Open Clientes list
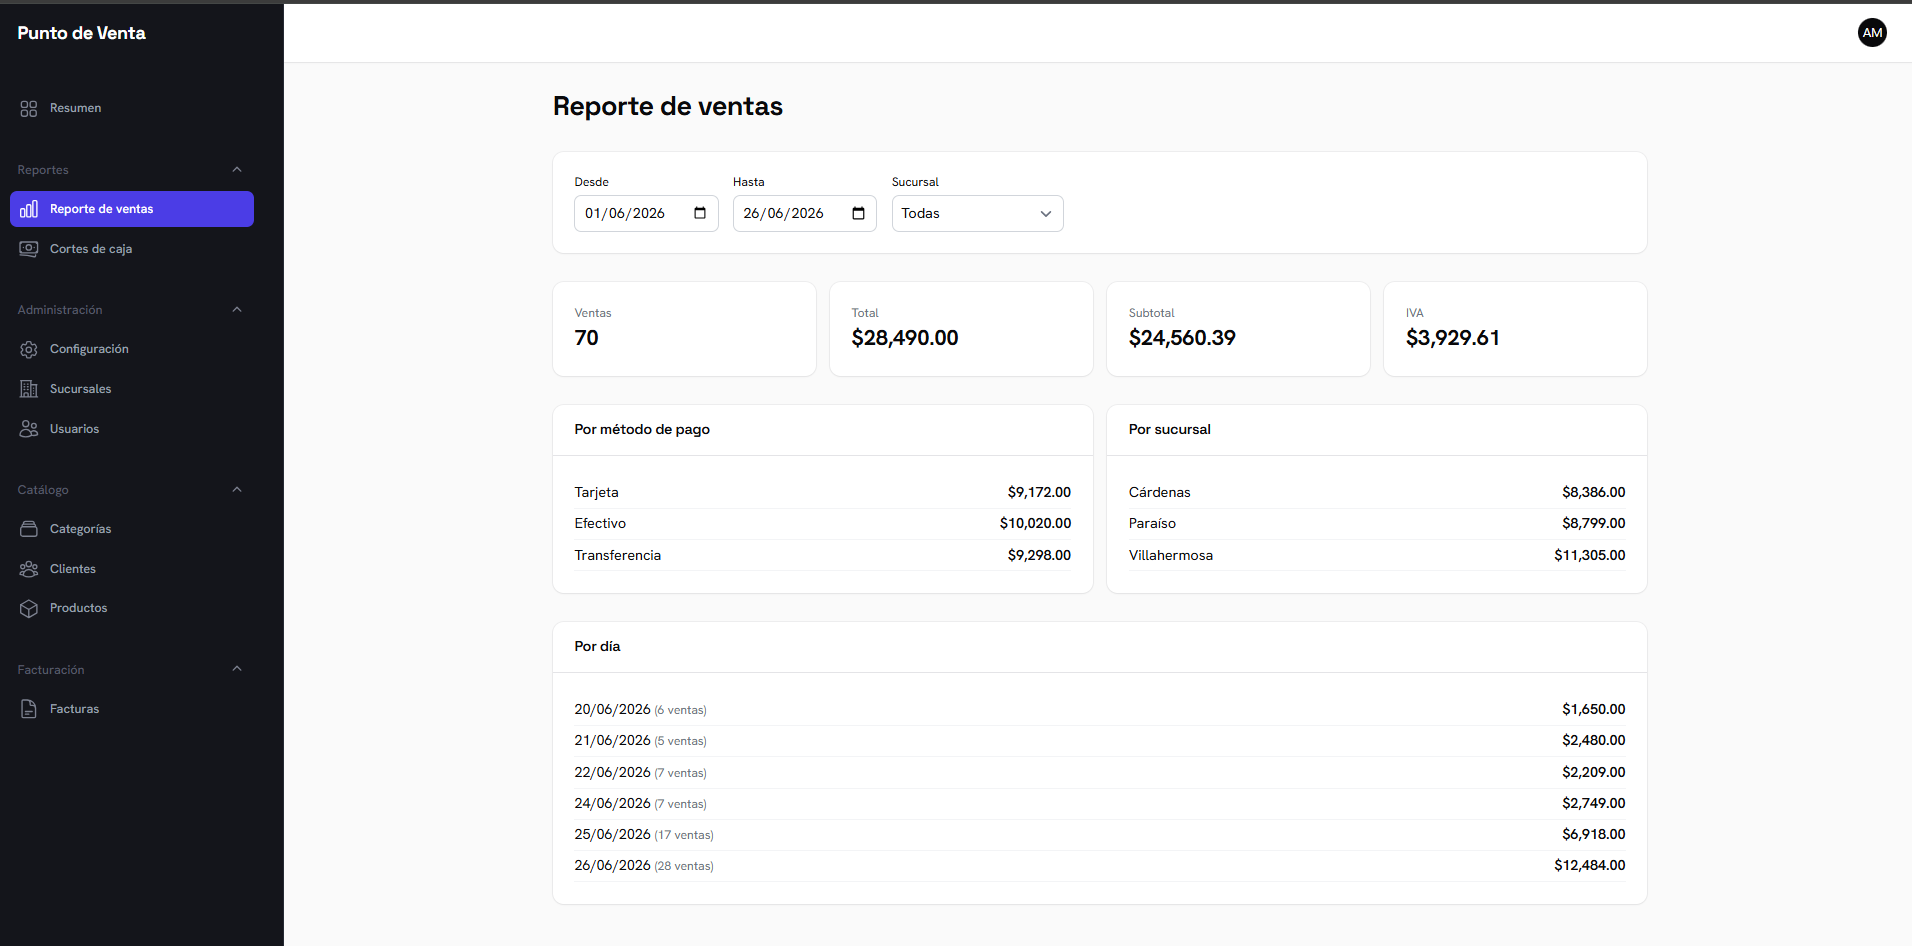 tap(132, 569)
